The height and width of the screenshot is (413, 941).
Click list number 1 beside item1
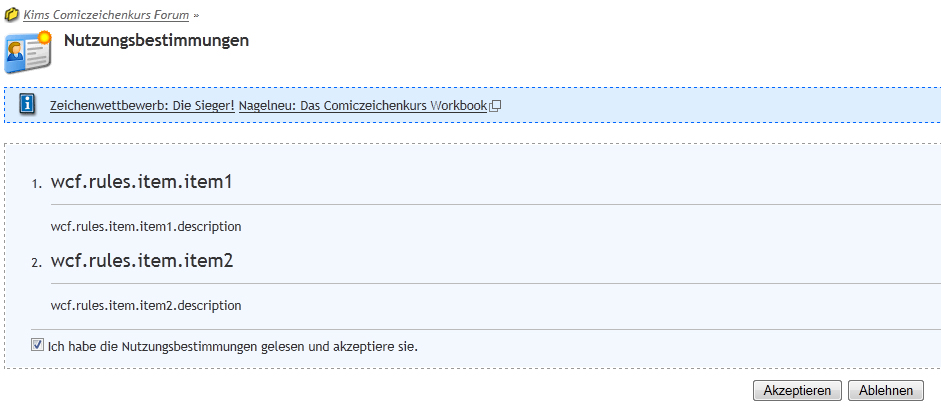36,184
